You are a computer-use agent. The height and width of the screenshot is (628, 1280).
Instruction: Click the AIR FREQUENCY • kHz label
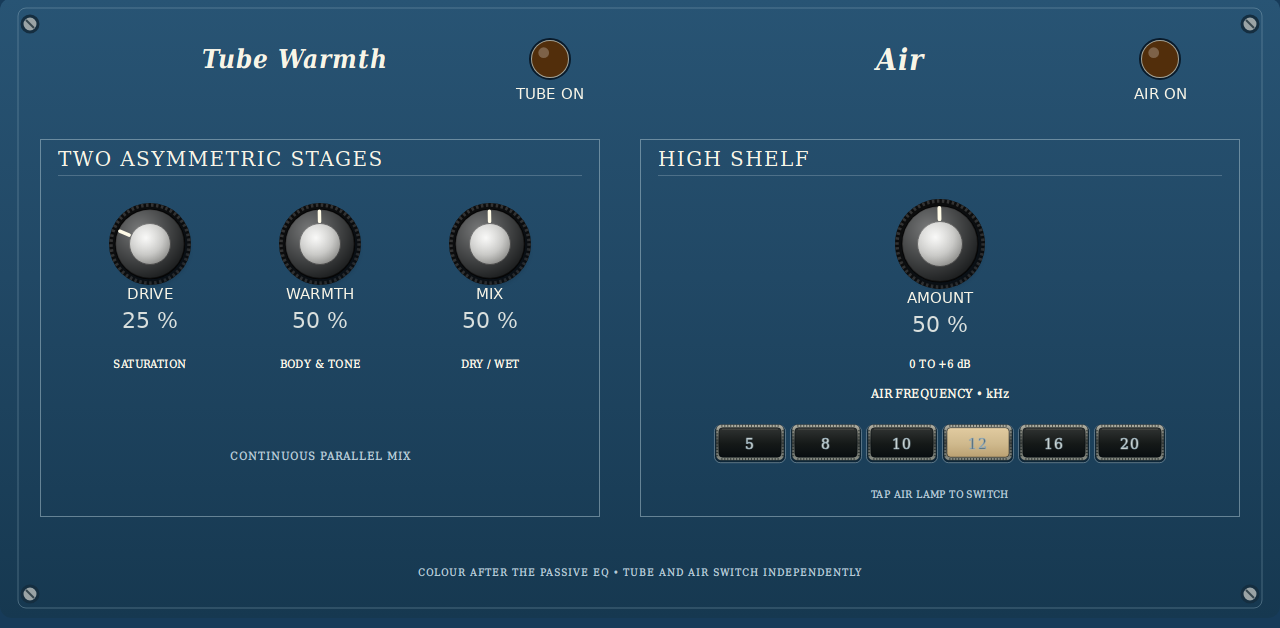(940, 394)
